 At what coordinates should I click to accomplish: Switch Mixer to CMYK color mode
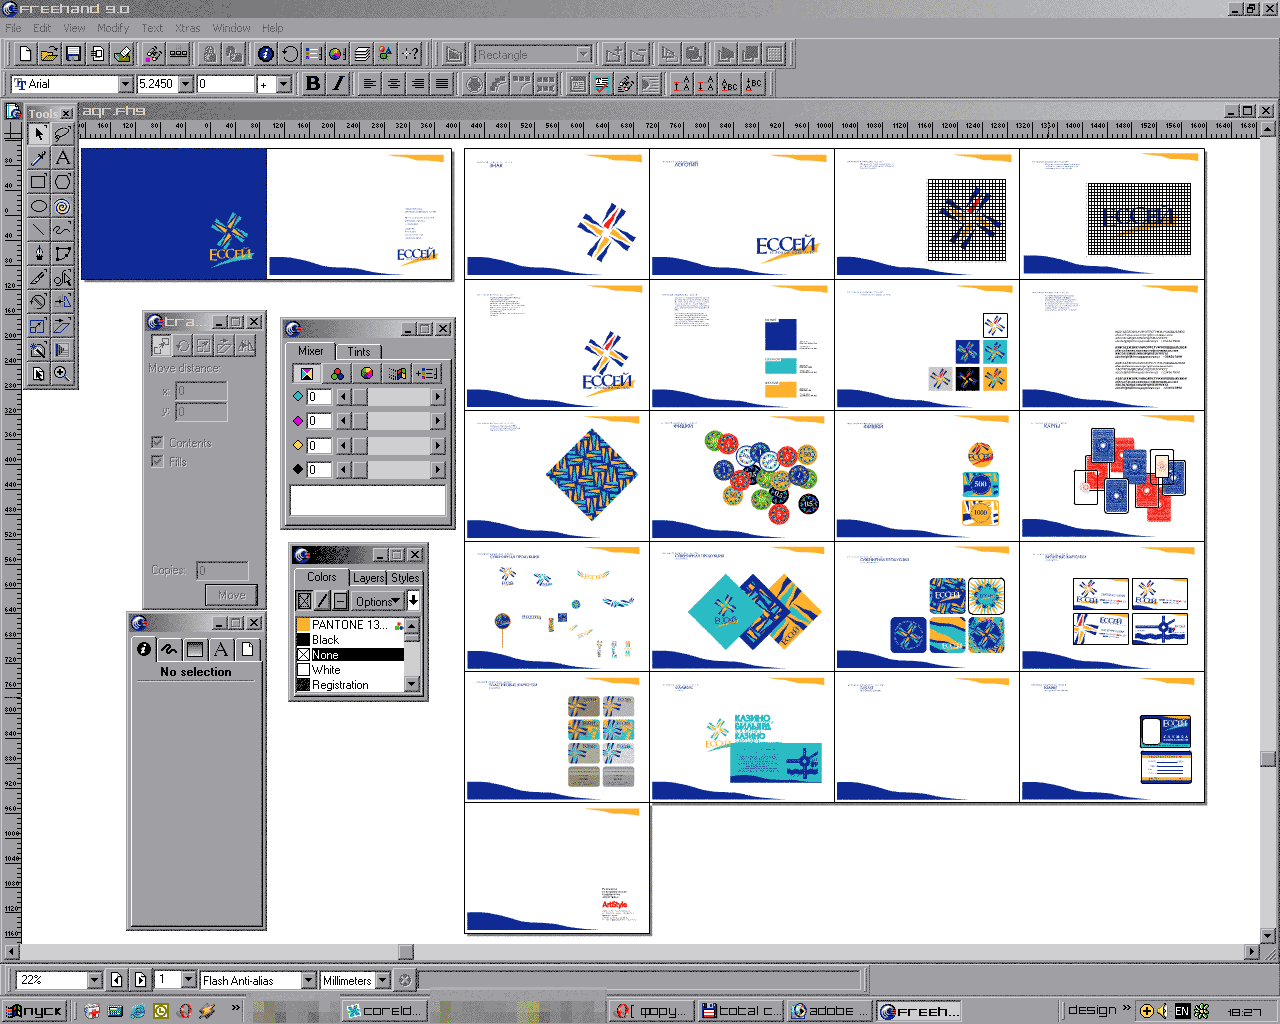(307, 373)
